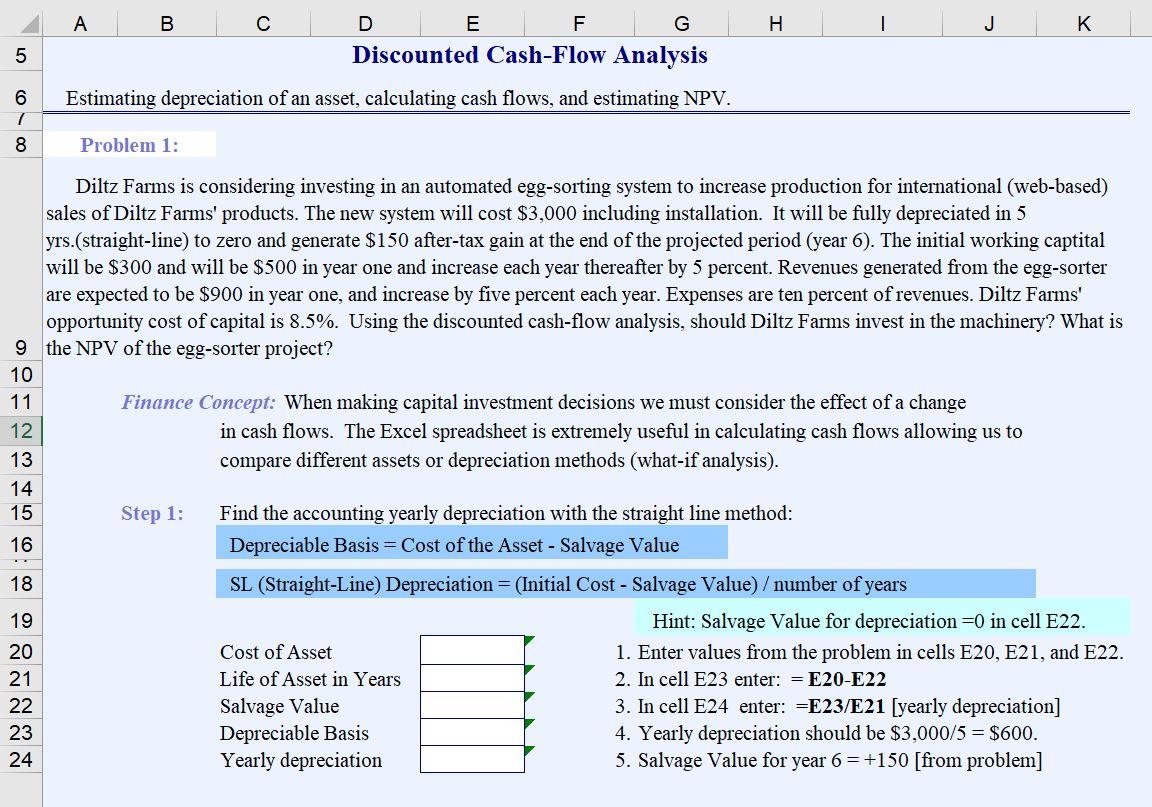Select column E header
1152x807 pixels.
pyautogui.click(x=472, y=24)
